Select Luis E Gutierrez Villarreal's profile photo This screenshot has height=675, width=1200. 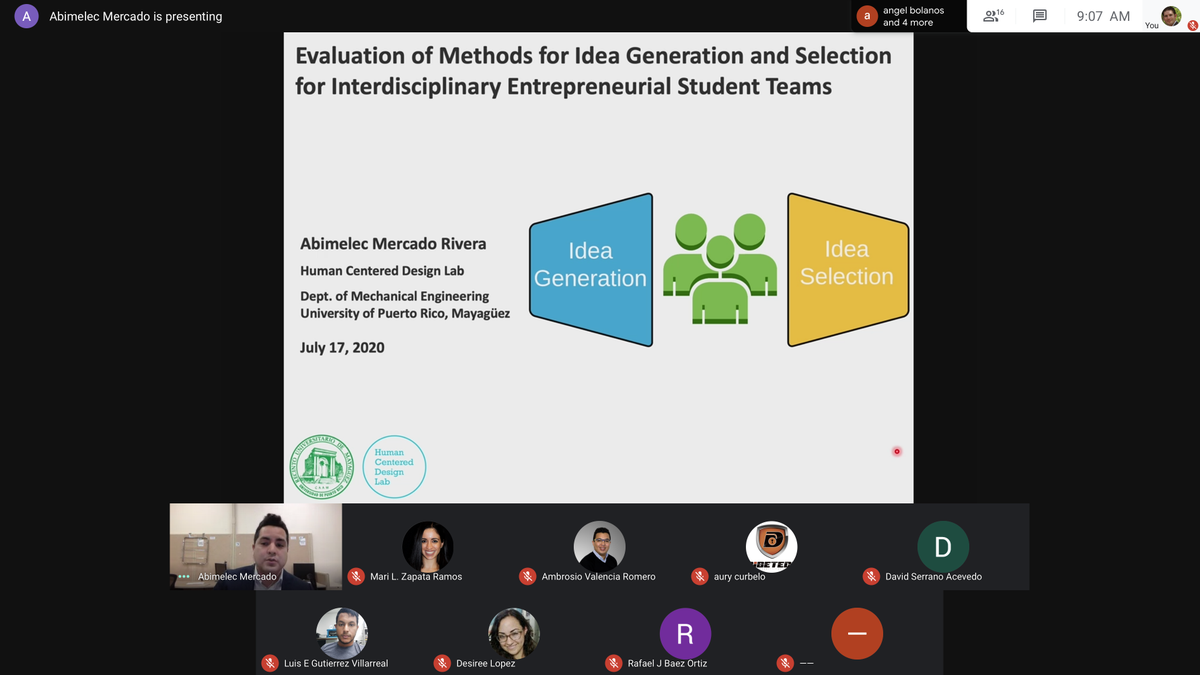coord(342,633)
